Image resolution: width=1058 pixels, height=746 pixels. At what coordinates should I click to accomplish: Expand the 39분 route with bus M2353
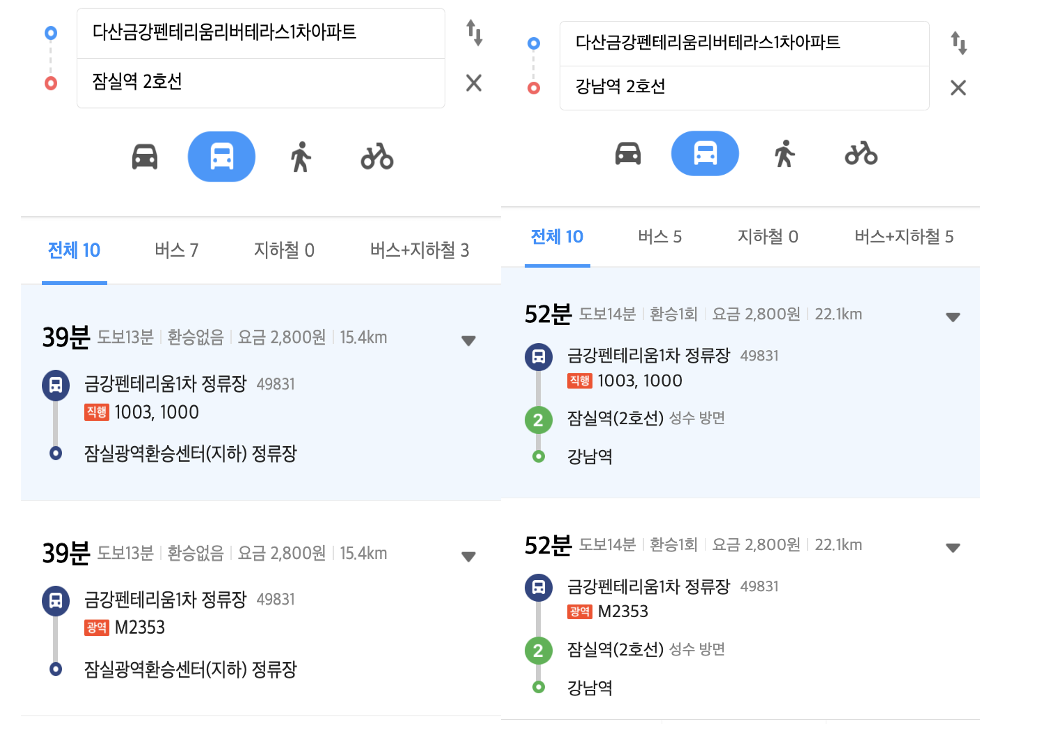(468, 557)
